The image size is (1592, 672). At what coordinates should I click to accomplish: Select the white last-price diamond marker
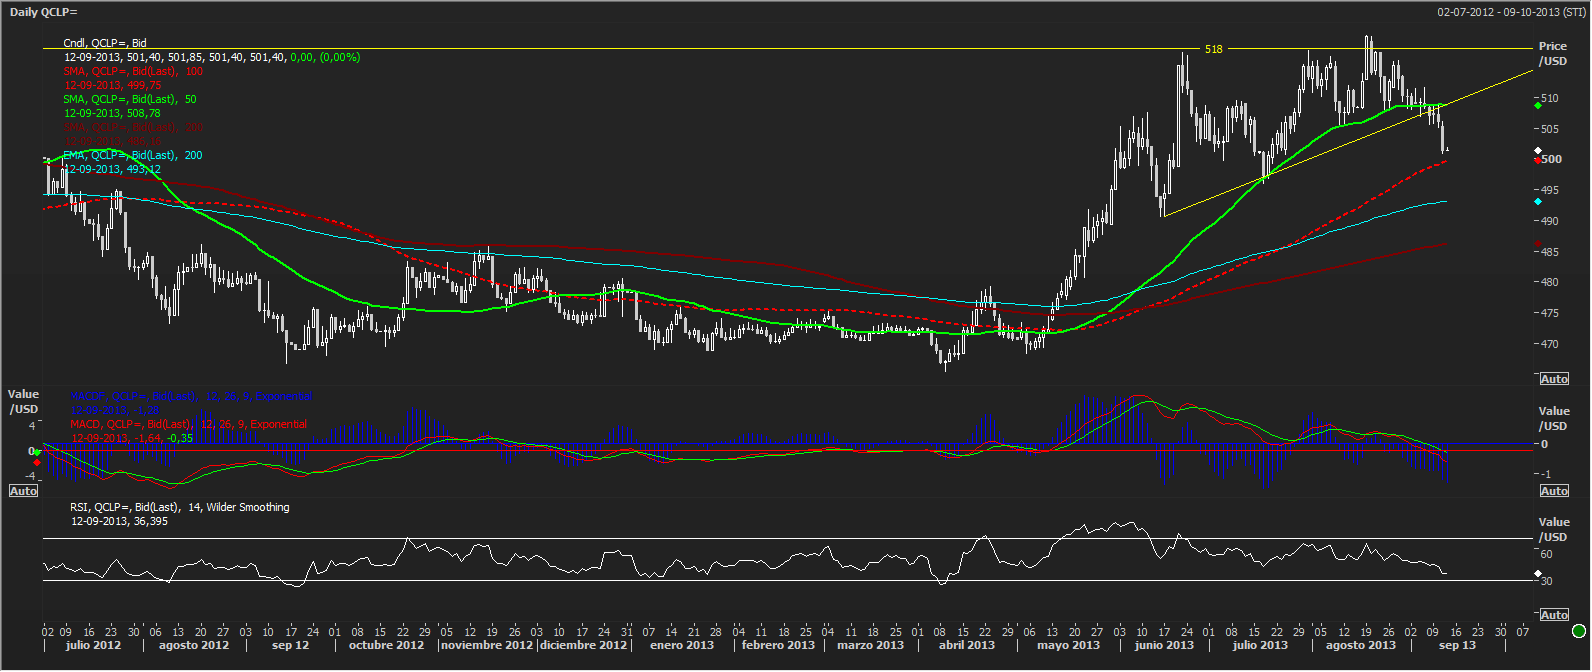tap(1538, 151)
